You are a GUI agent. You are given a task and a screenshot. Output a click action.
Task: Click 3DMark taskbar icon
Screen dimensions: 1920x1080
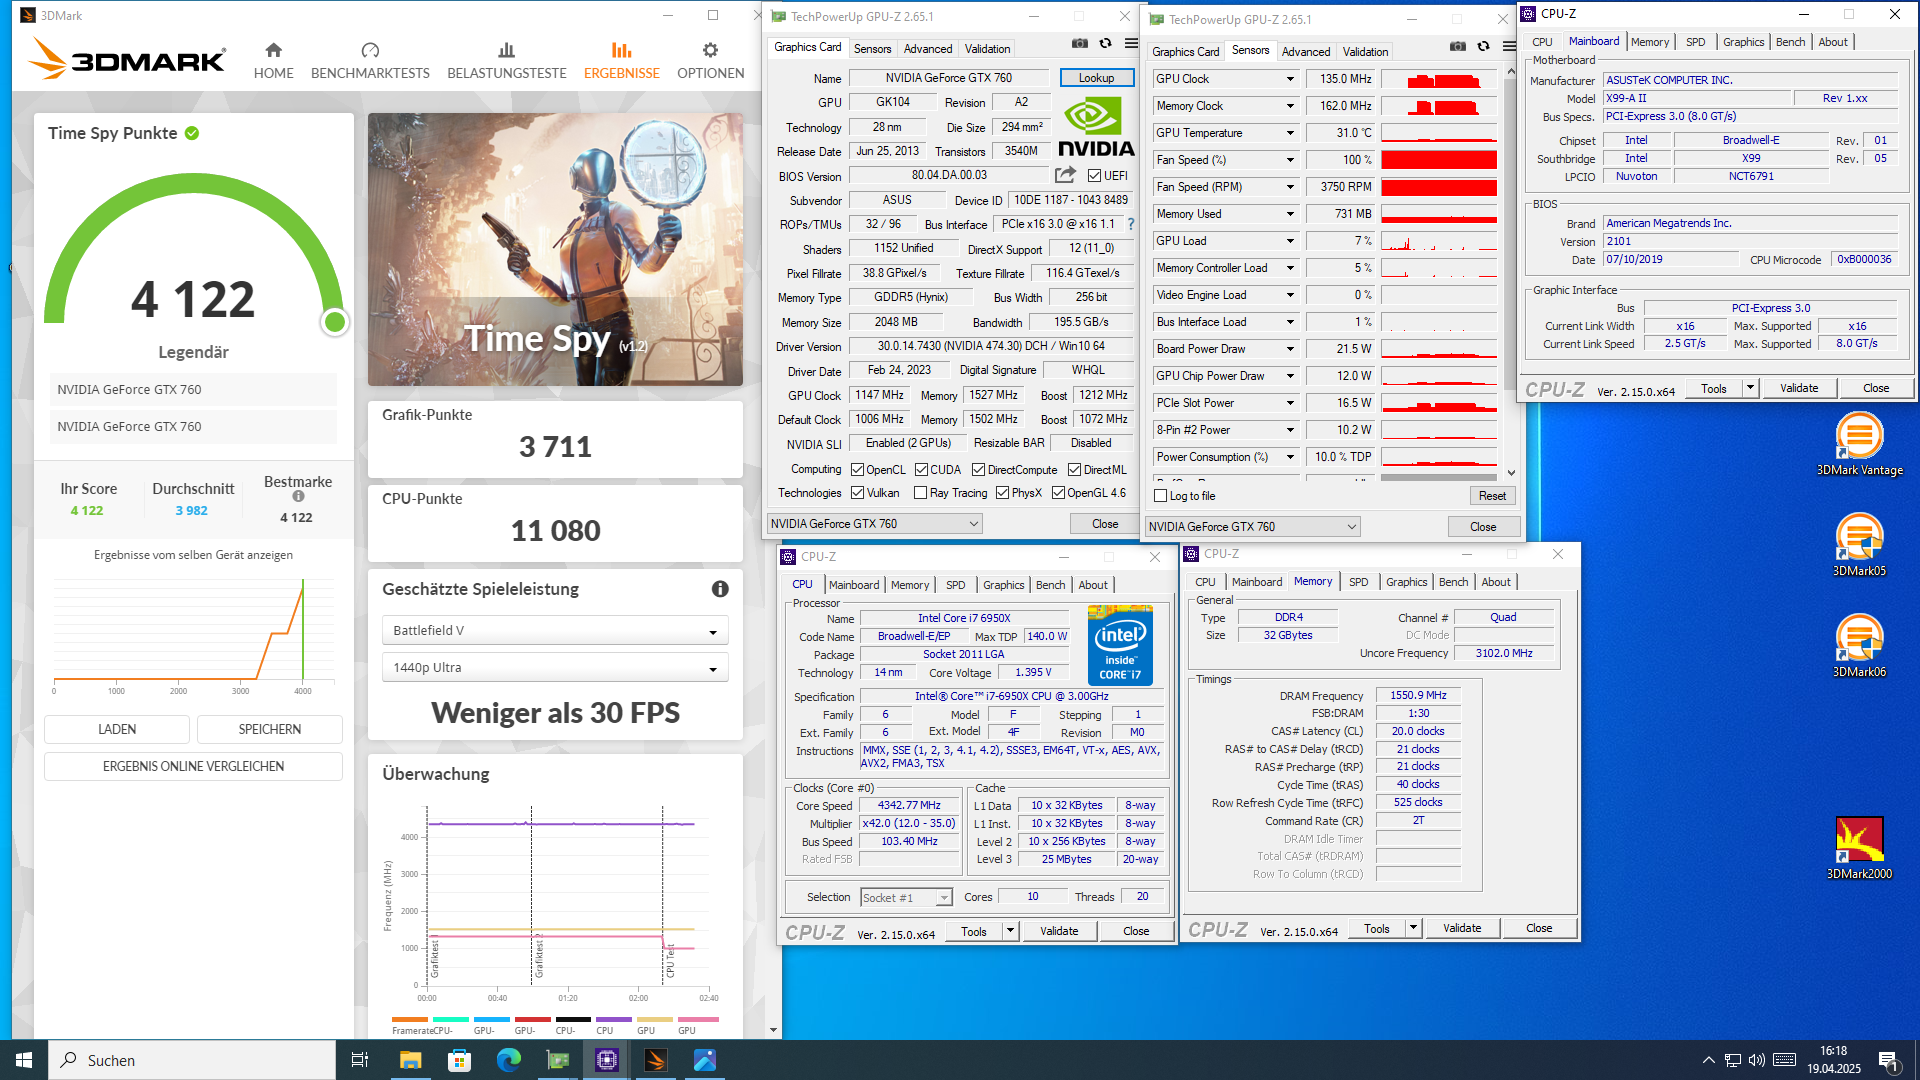(x=655, y=1060)
